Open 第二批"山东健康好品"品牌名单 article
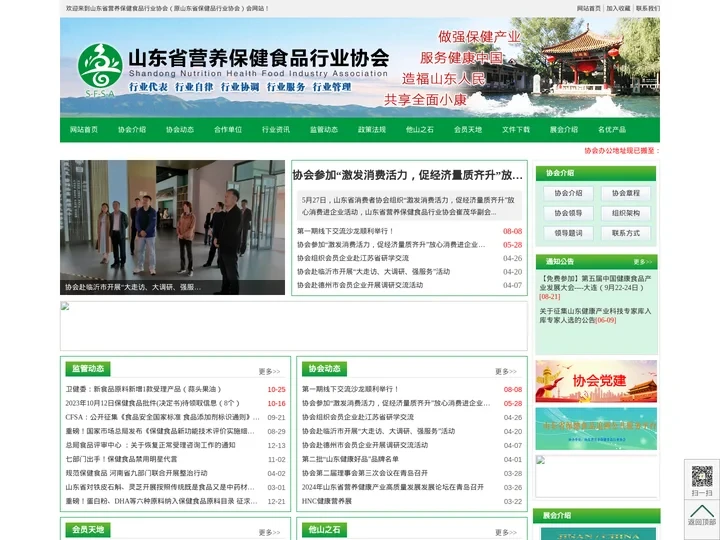This screenshot has width=720, height=540. coord(350,459)
